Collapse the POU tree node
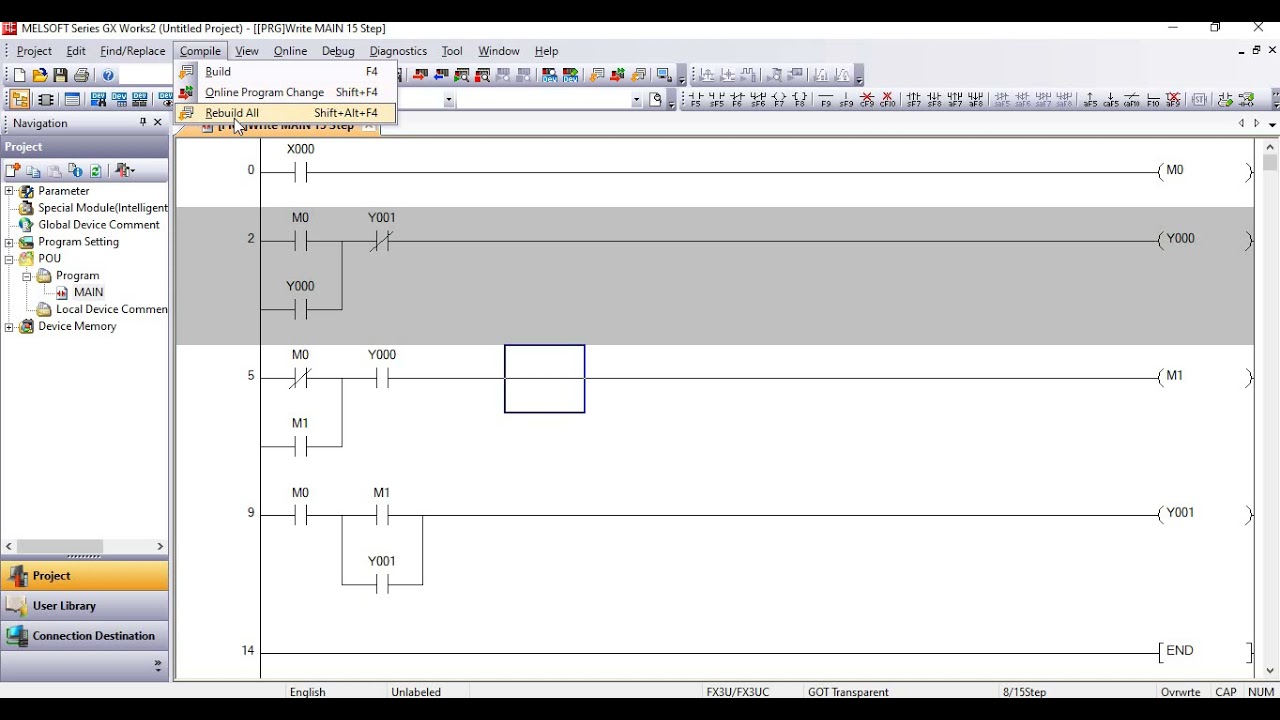The image size is (1280, 720). click(9, 259)
